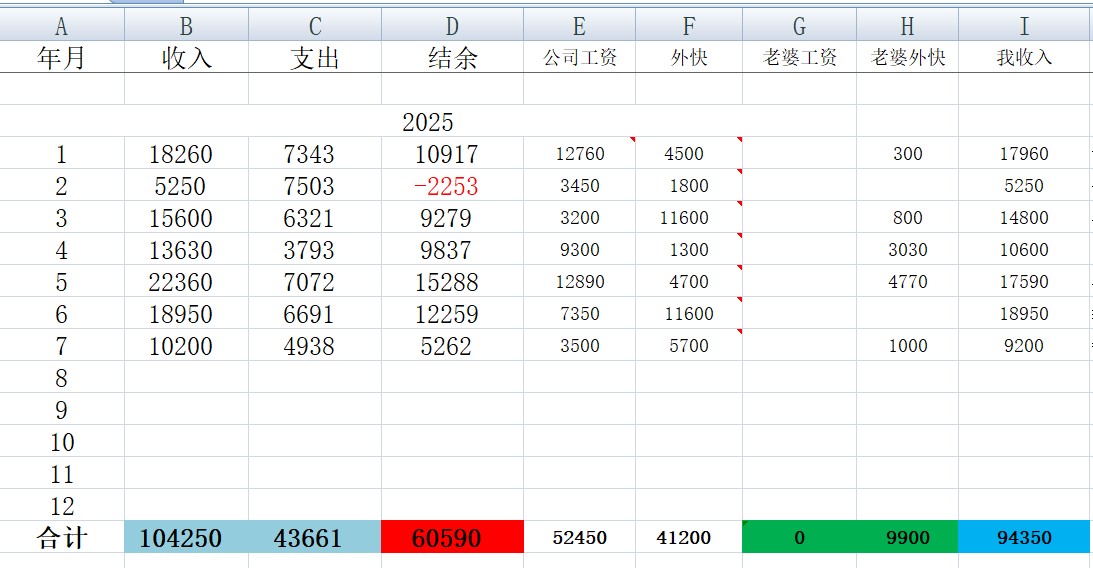1093x568 pixels.
Task: Select the red negative balance -2253
Action: click(x=452, y=185)
